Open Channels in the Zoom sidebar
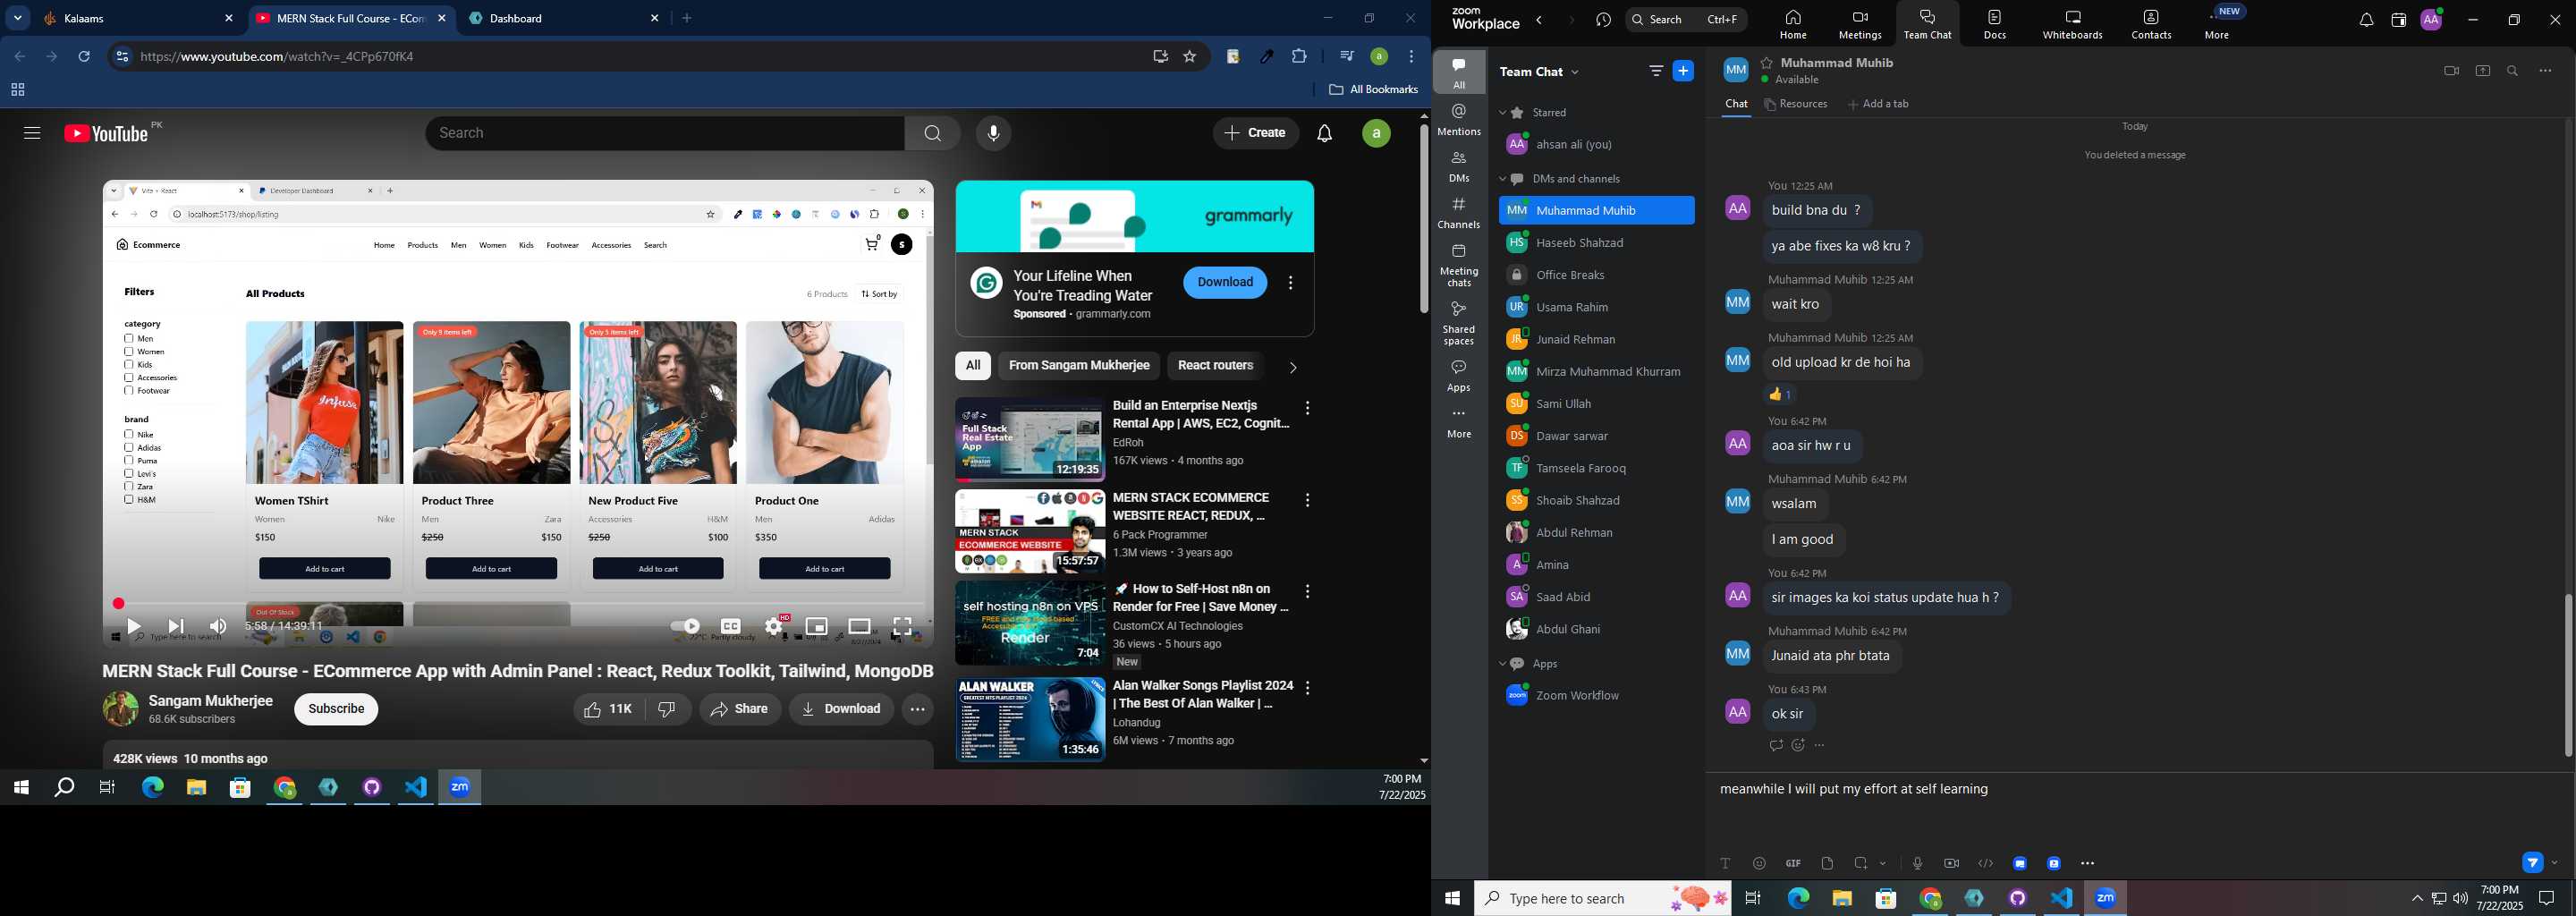This screenshot has height=916, width=2576. point(1459,214)
